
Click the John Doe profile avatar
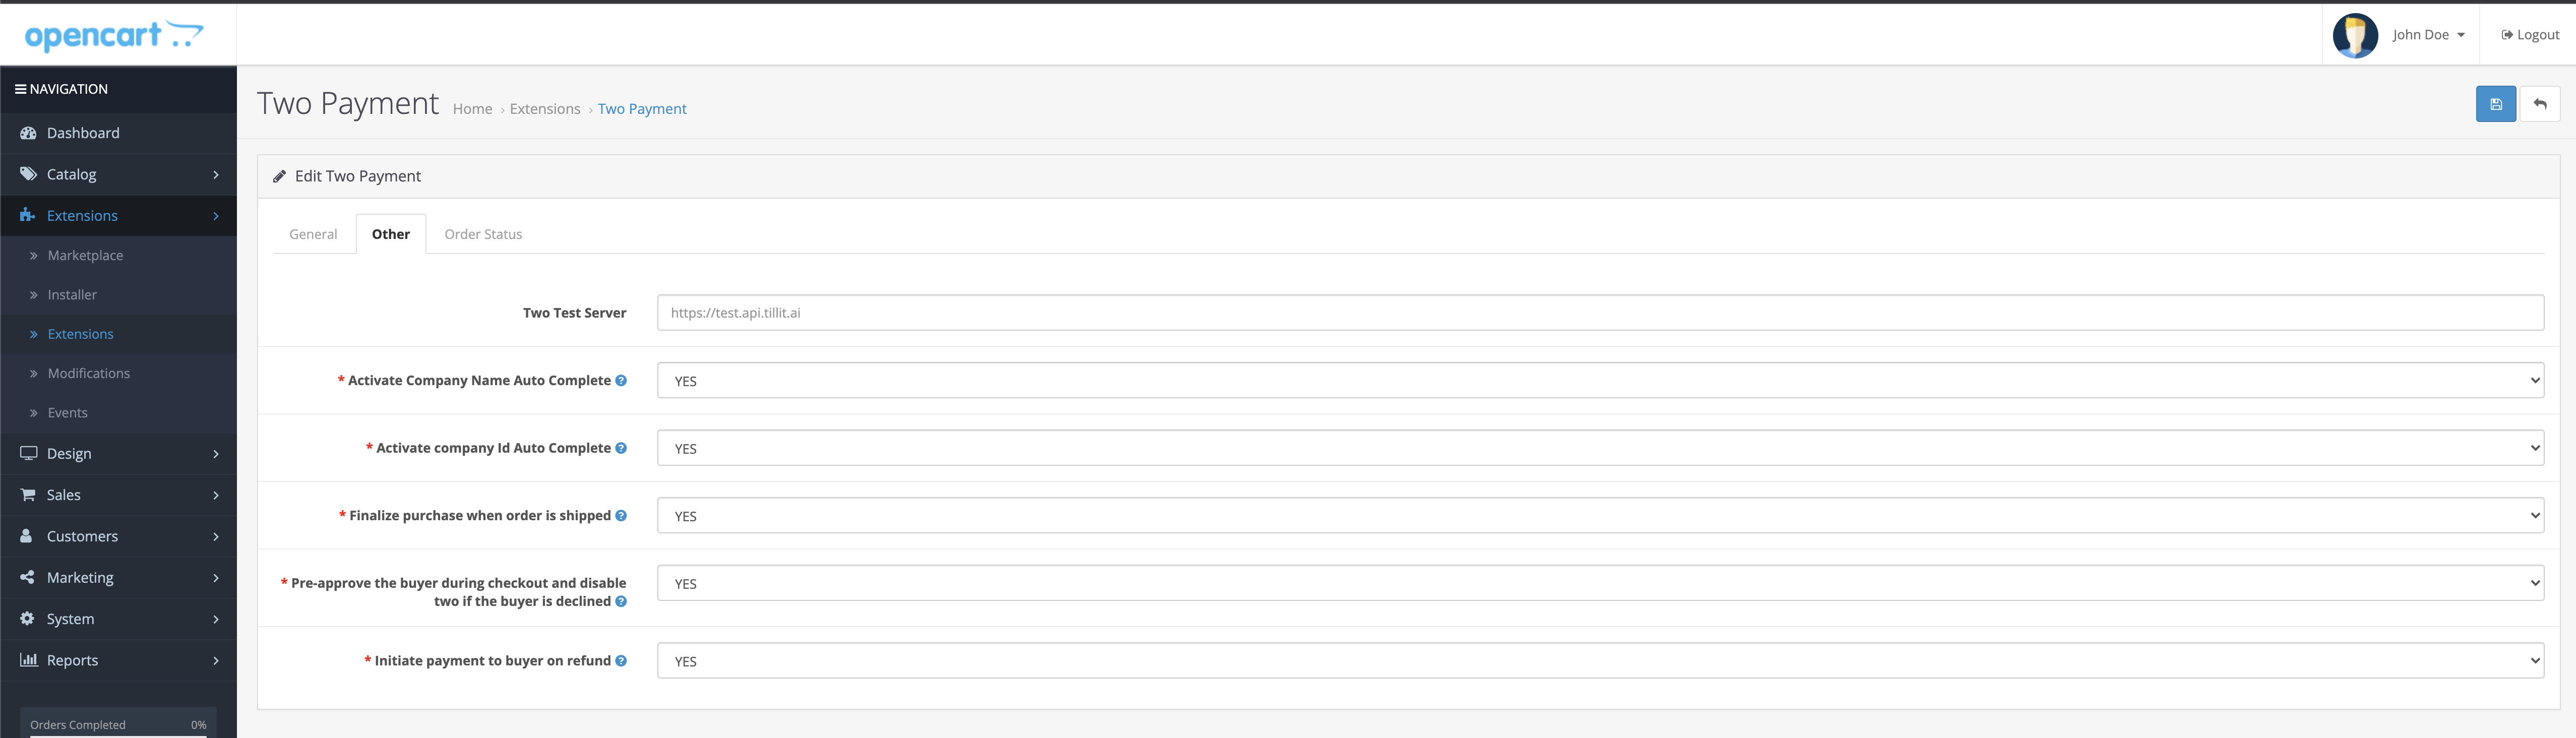[2355, 35]
